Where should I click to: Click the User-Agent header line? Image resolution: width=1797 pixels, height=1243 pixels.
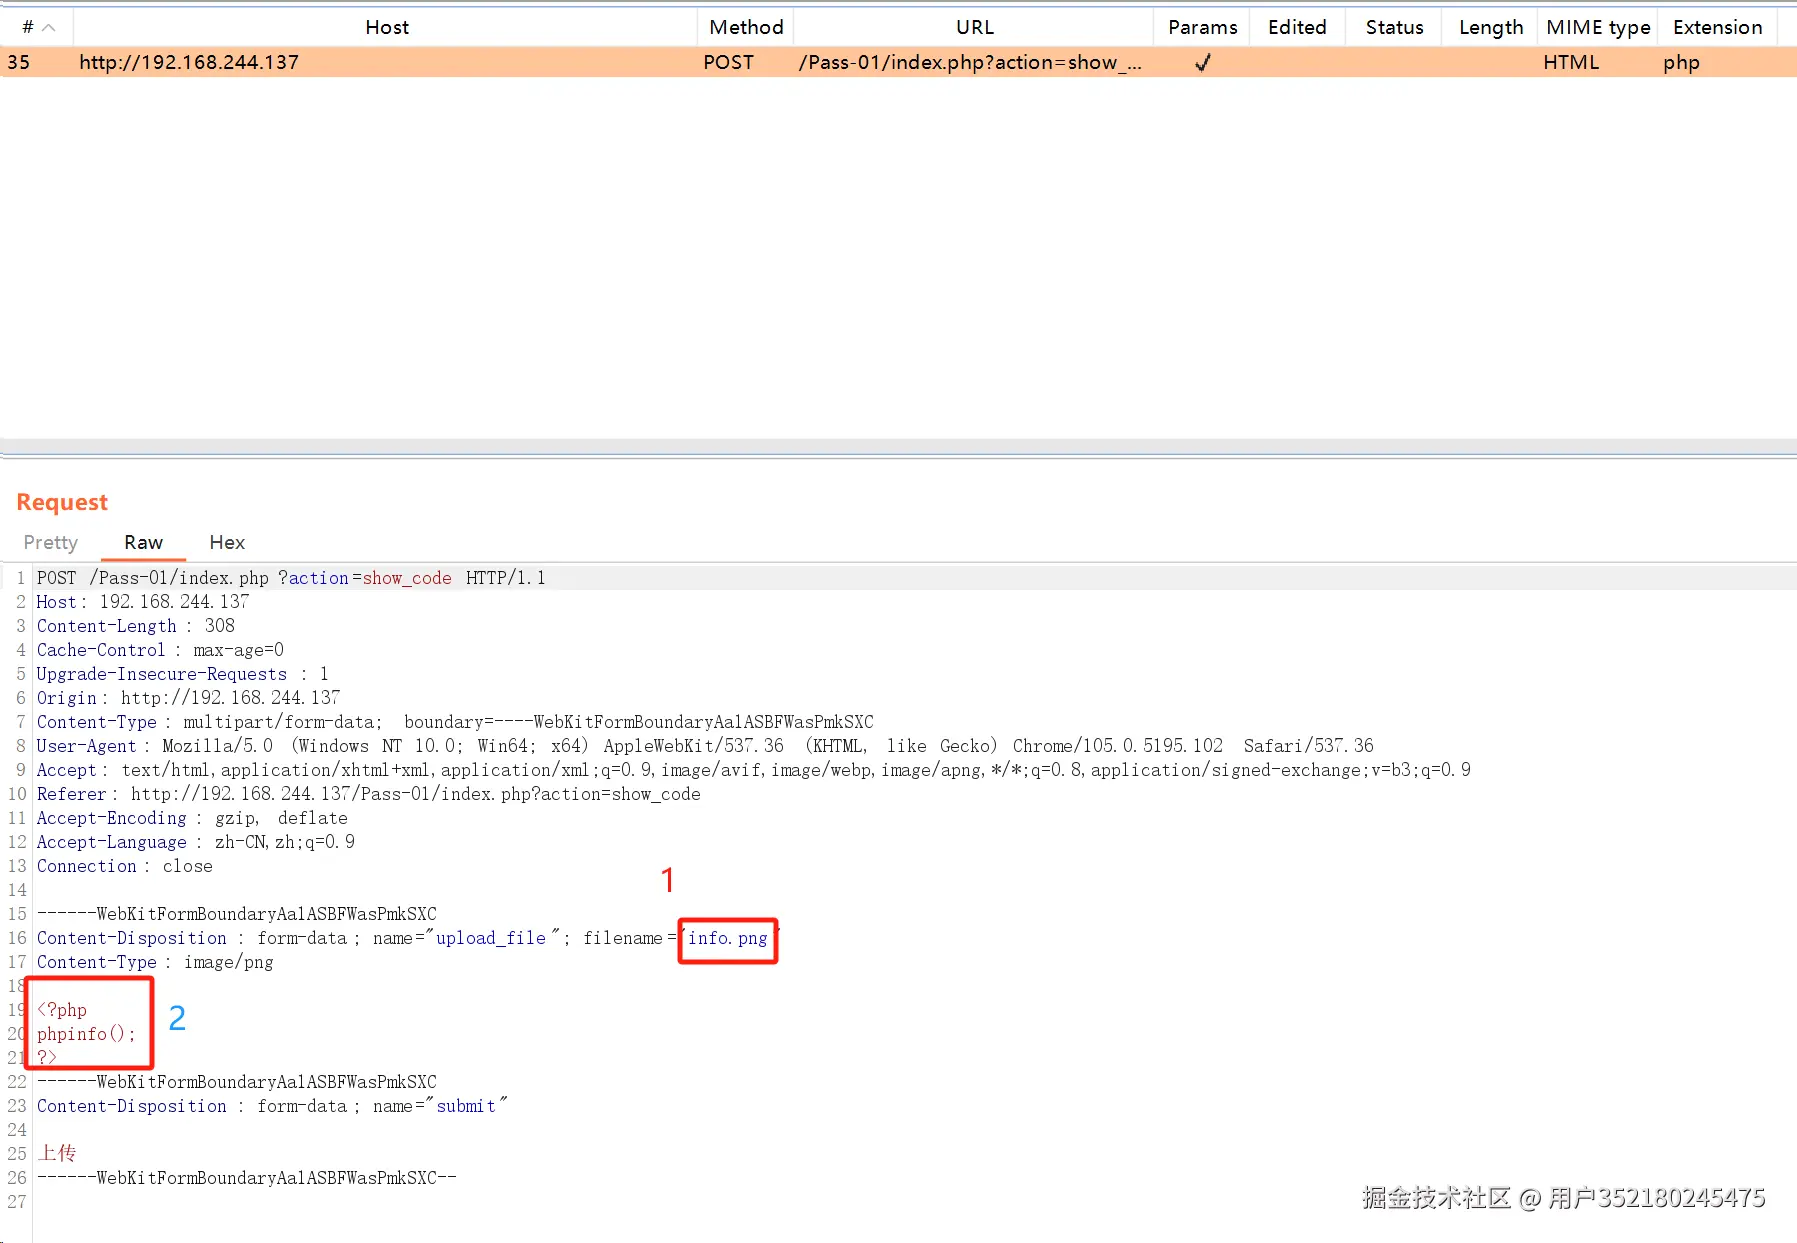point(705,746)
